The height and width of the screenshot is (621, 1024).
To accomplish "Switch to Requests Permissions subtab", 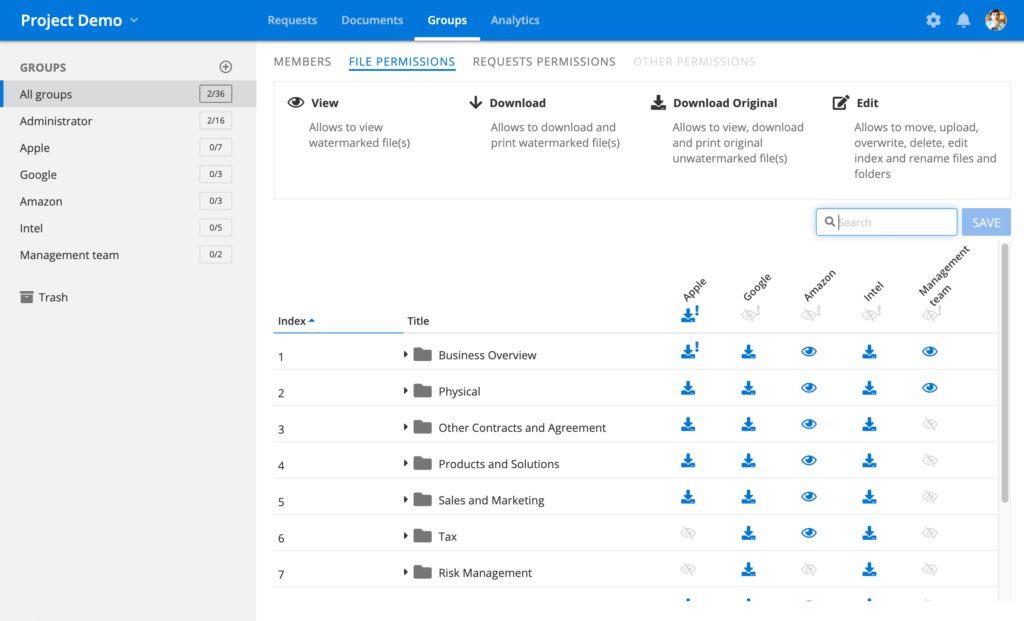I will pos(544,61).
